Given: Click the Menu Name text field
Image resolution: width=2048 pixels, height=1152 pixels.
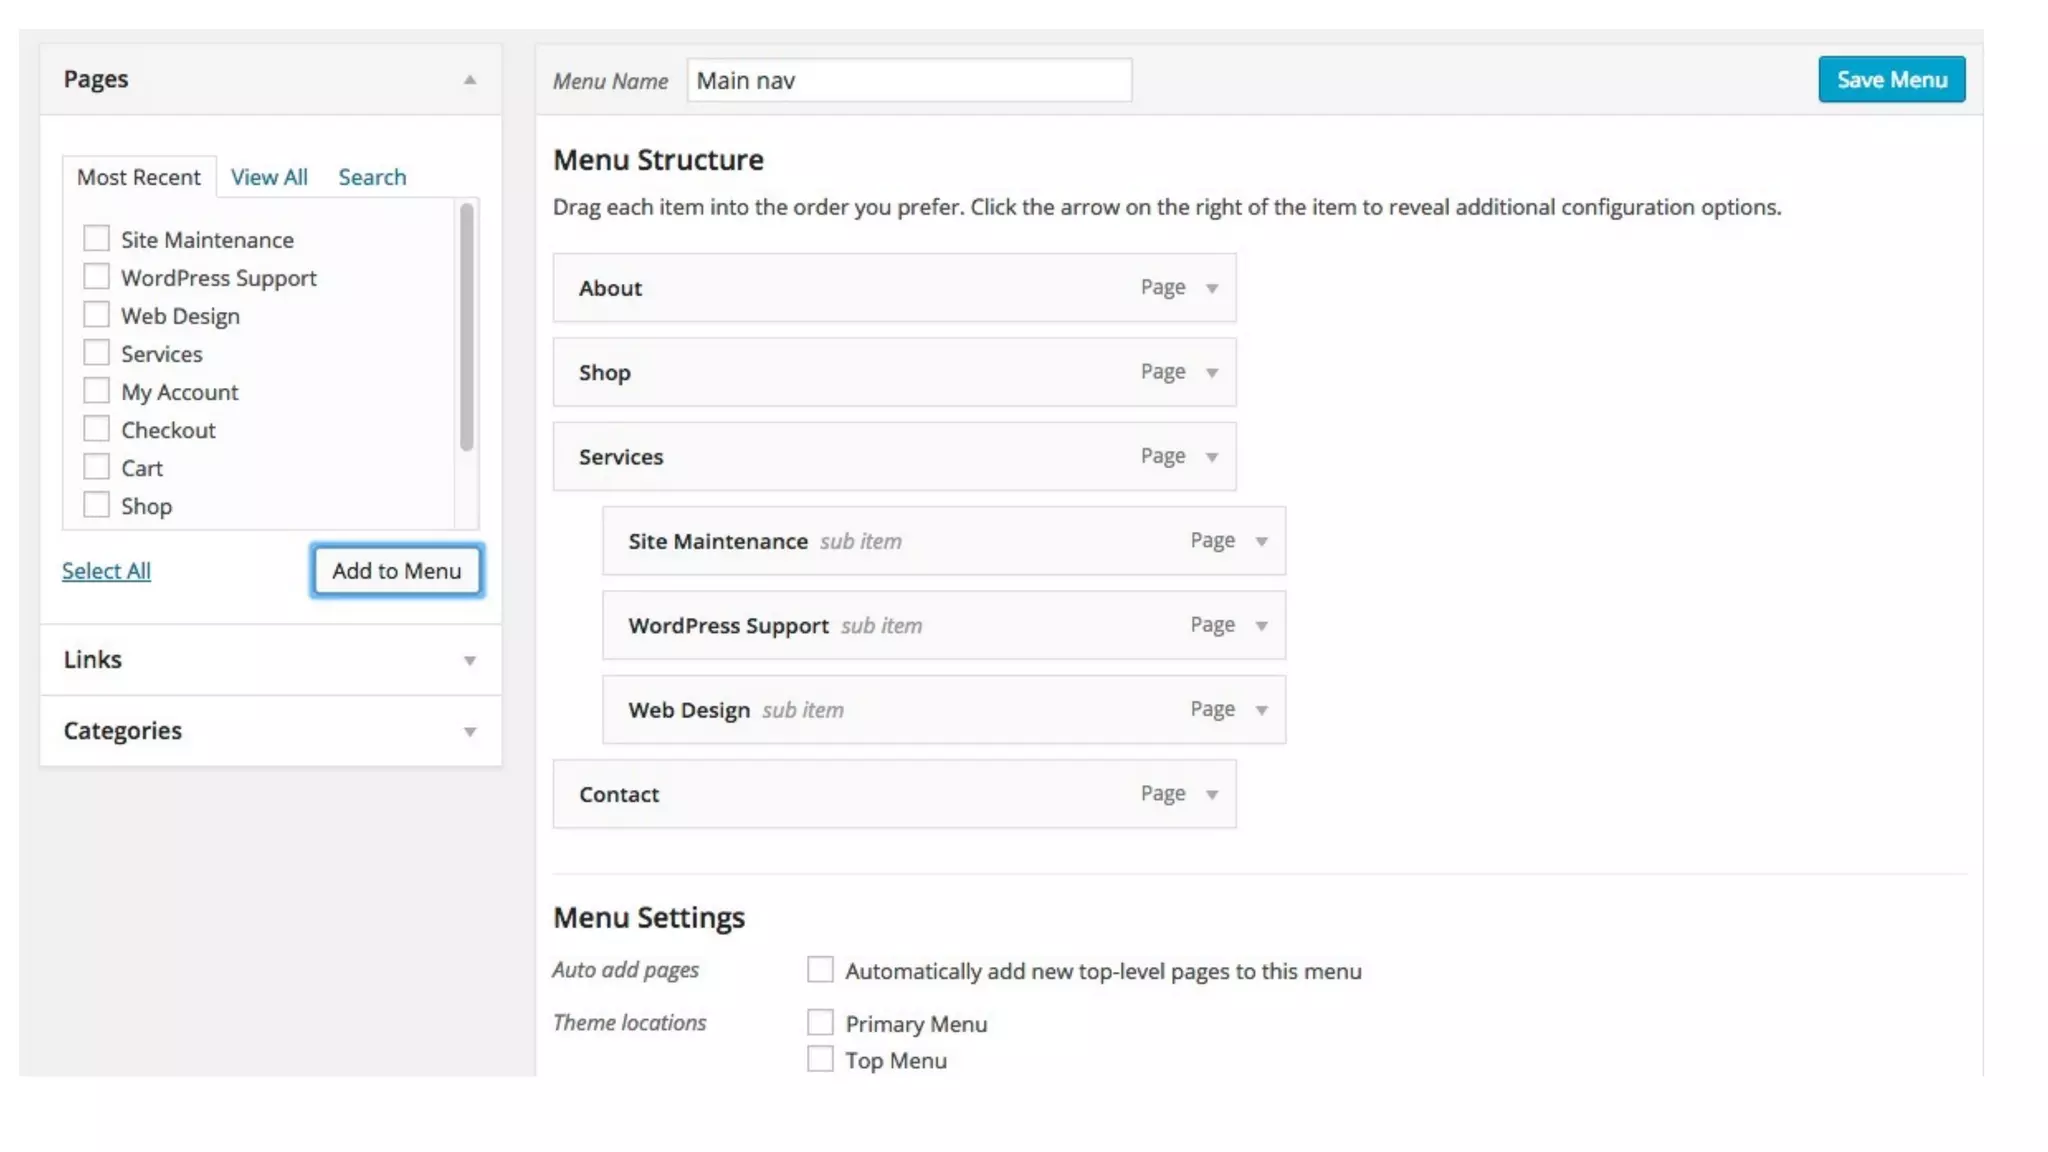Looking at the screenshot, I should [x=908, y=81].
